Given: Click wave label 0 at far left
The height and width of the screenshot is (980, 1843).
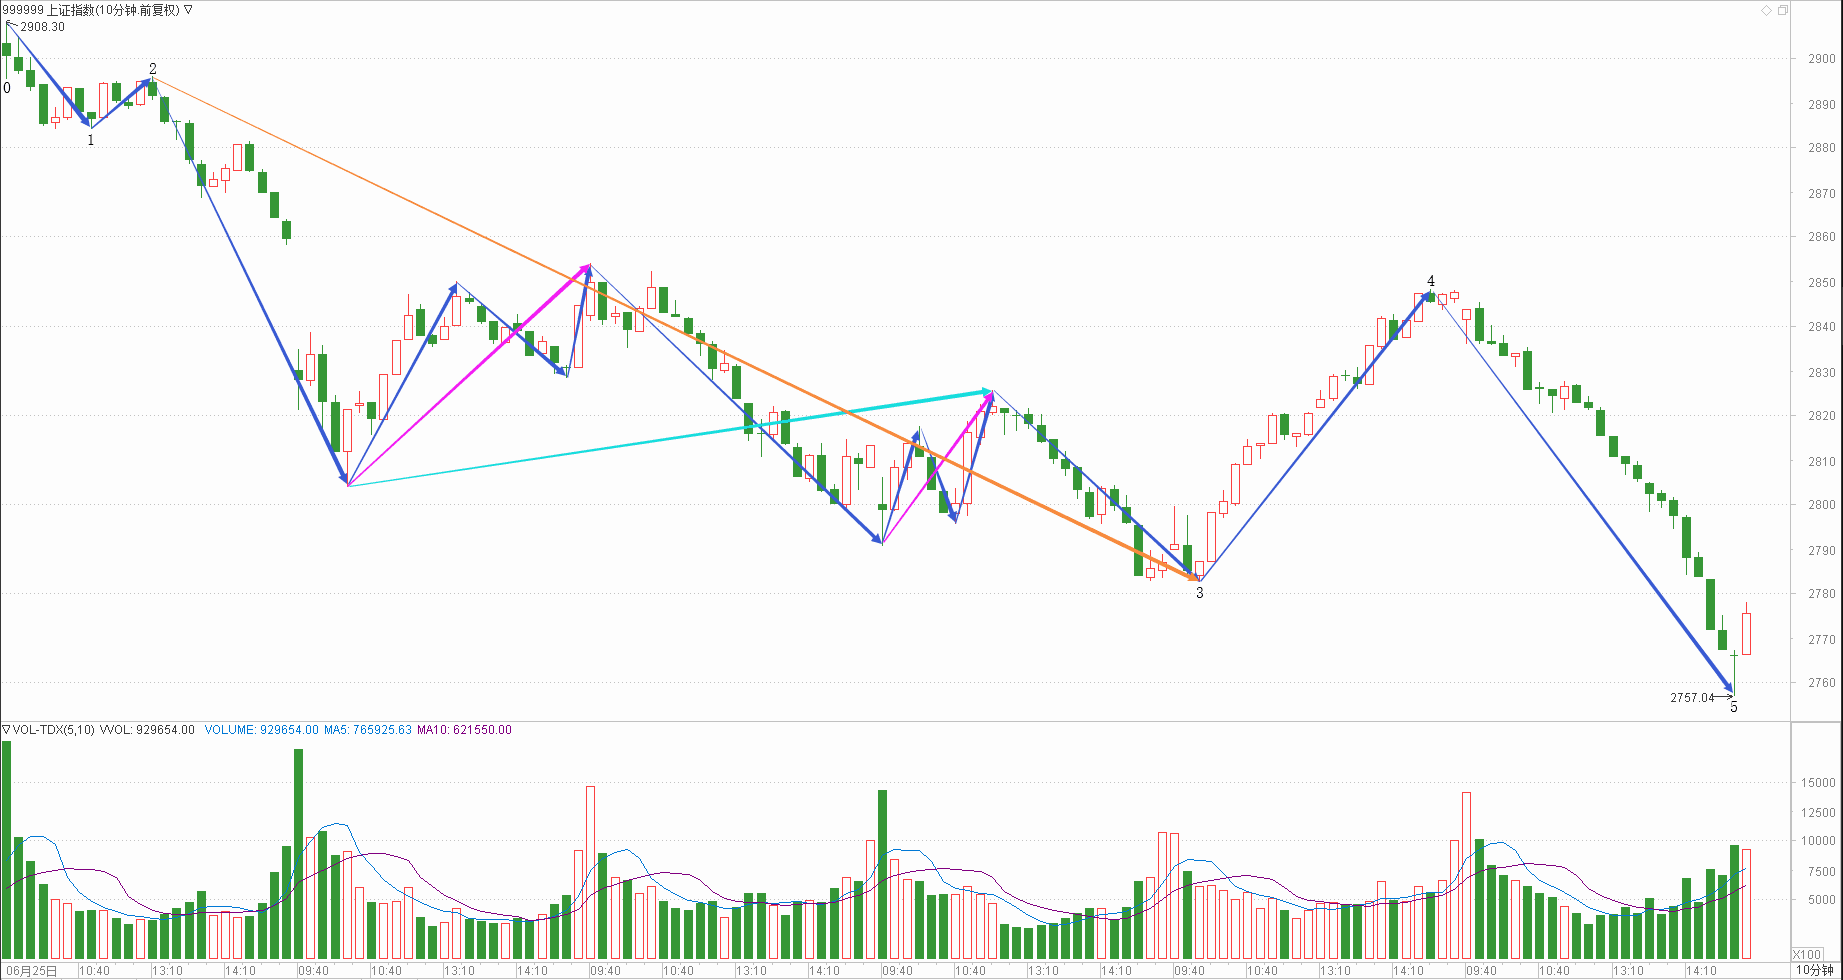Looking at the screenshot, I should 7,88.
